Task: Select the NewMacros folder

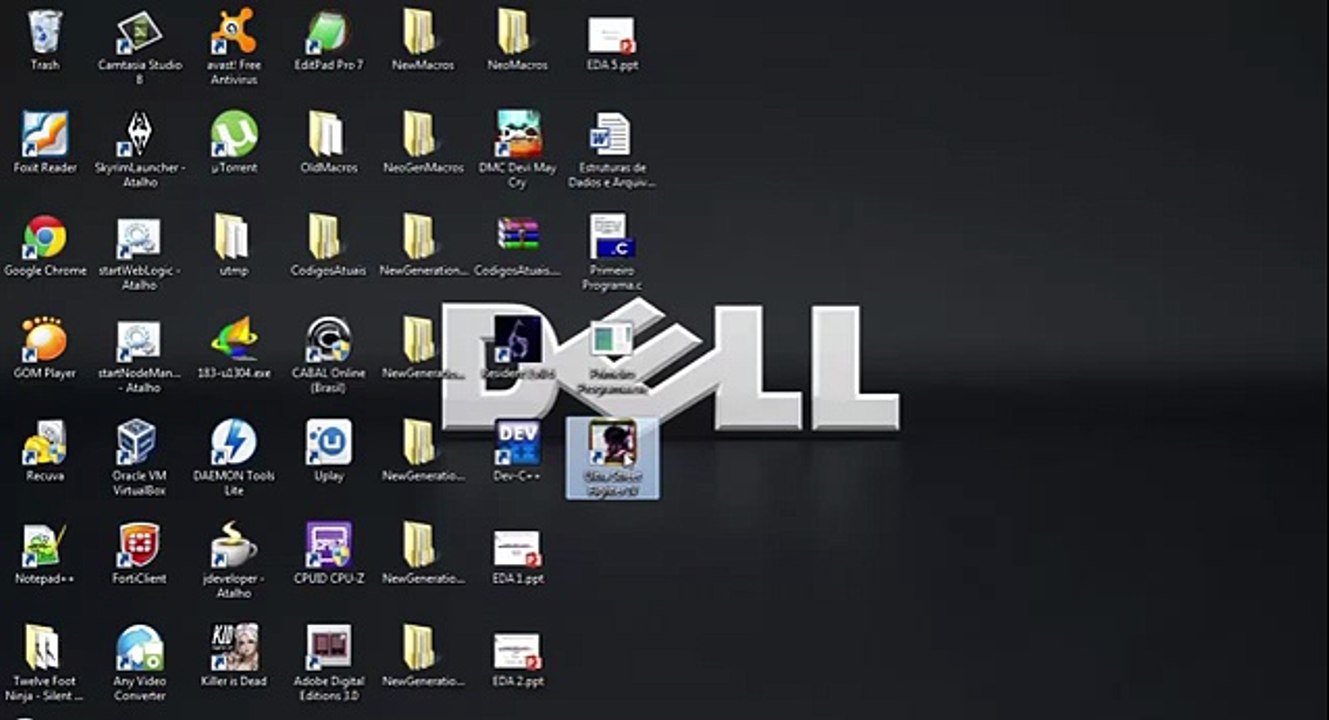Action: coord(423,40)
